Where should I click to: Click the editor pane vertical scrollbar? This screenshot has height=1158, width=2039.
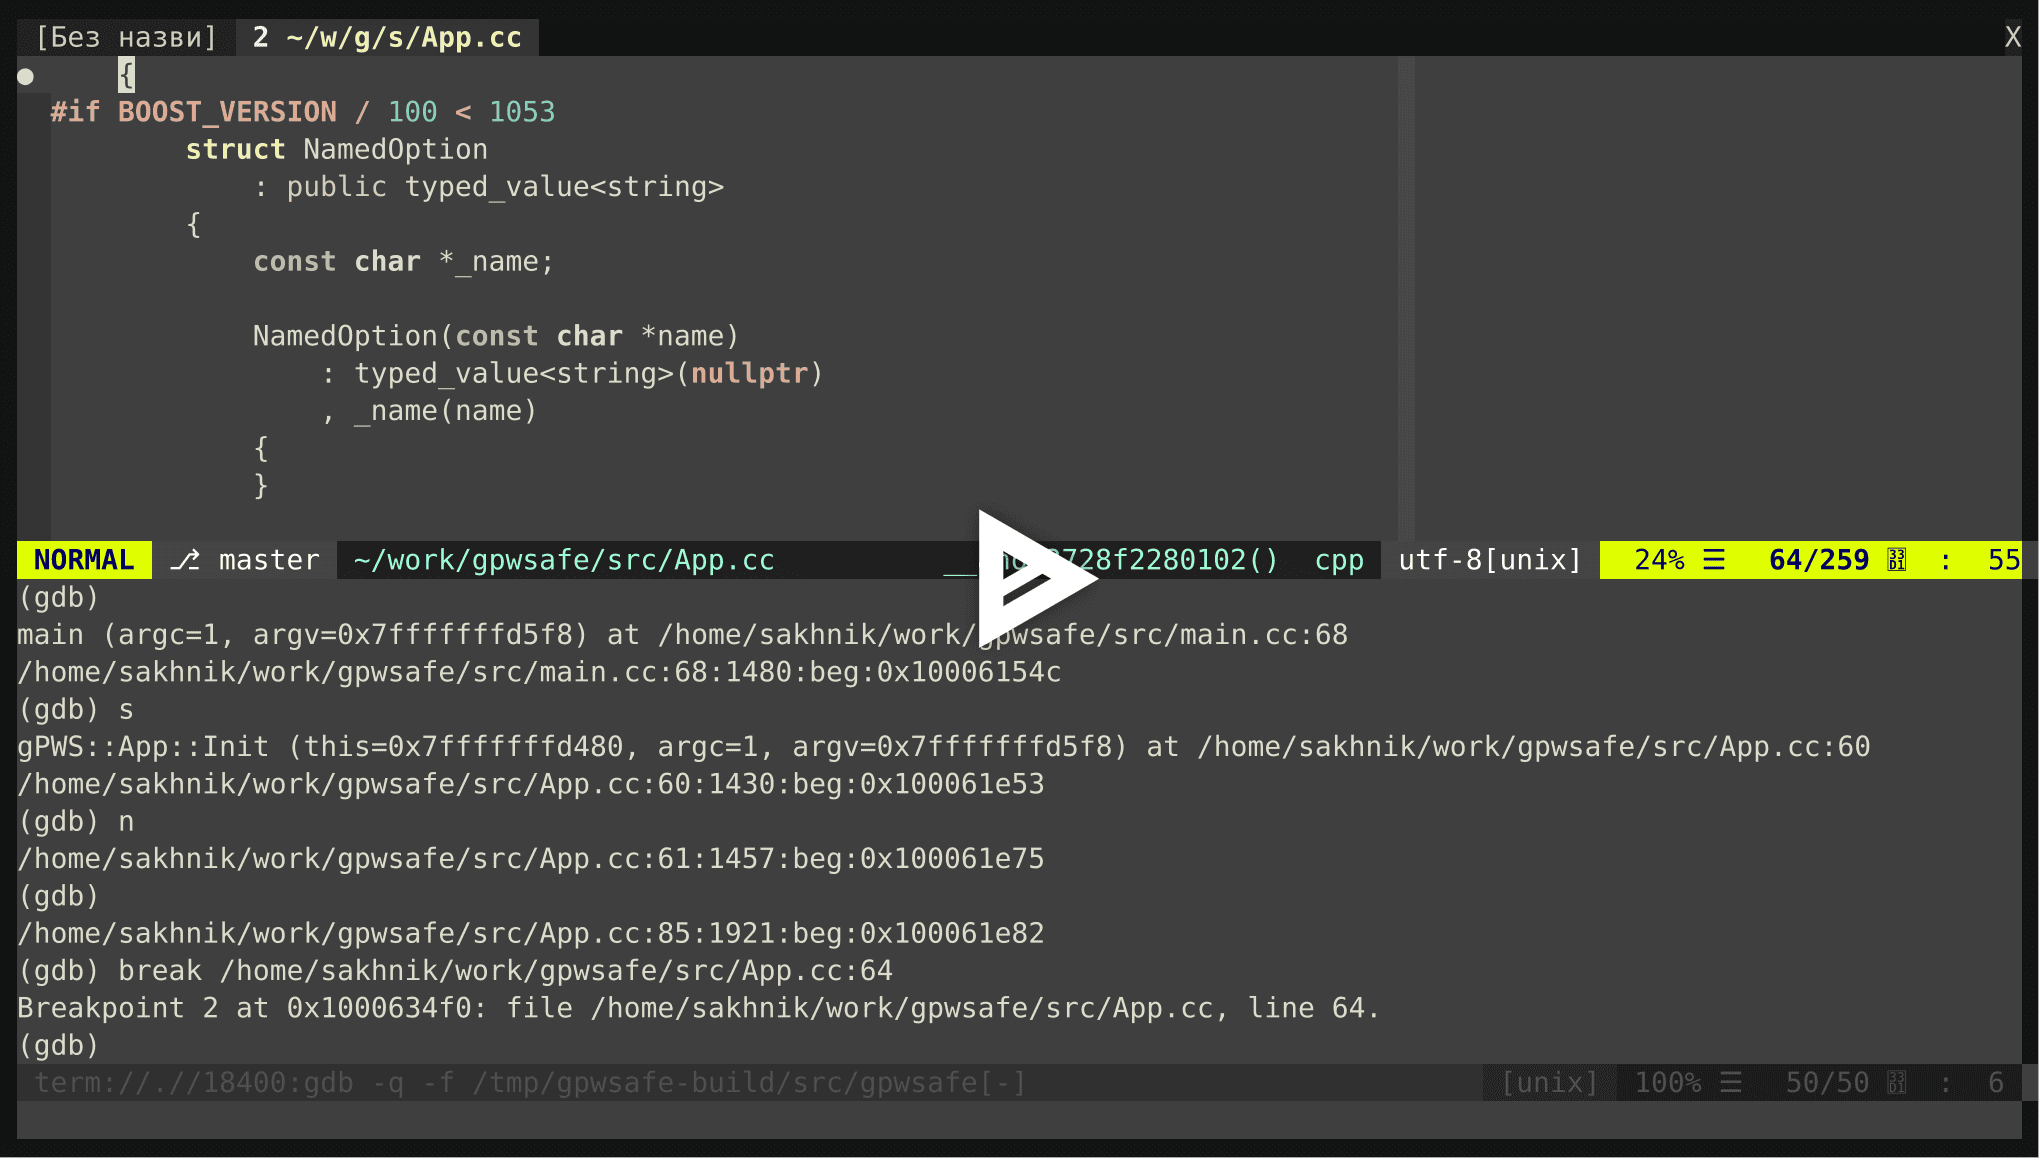point(1406,298)
